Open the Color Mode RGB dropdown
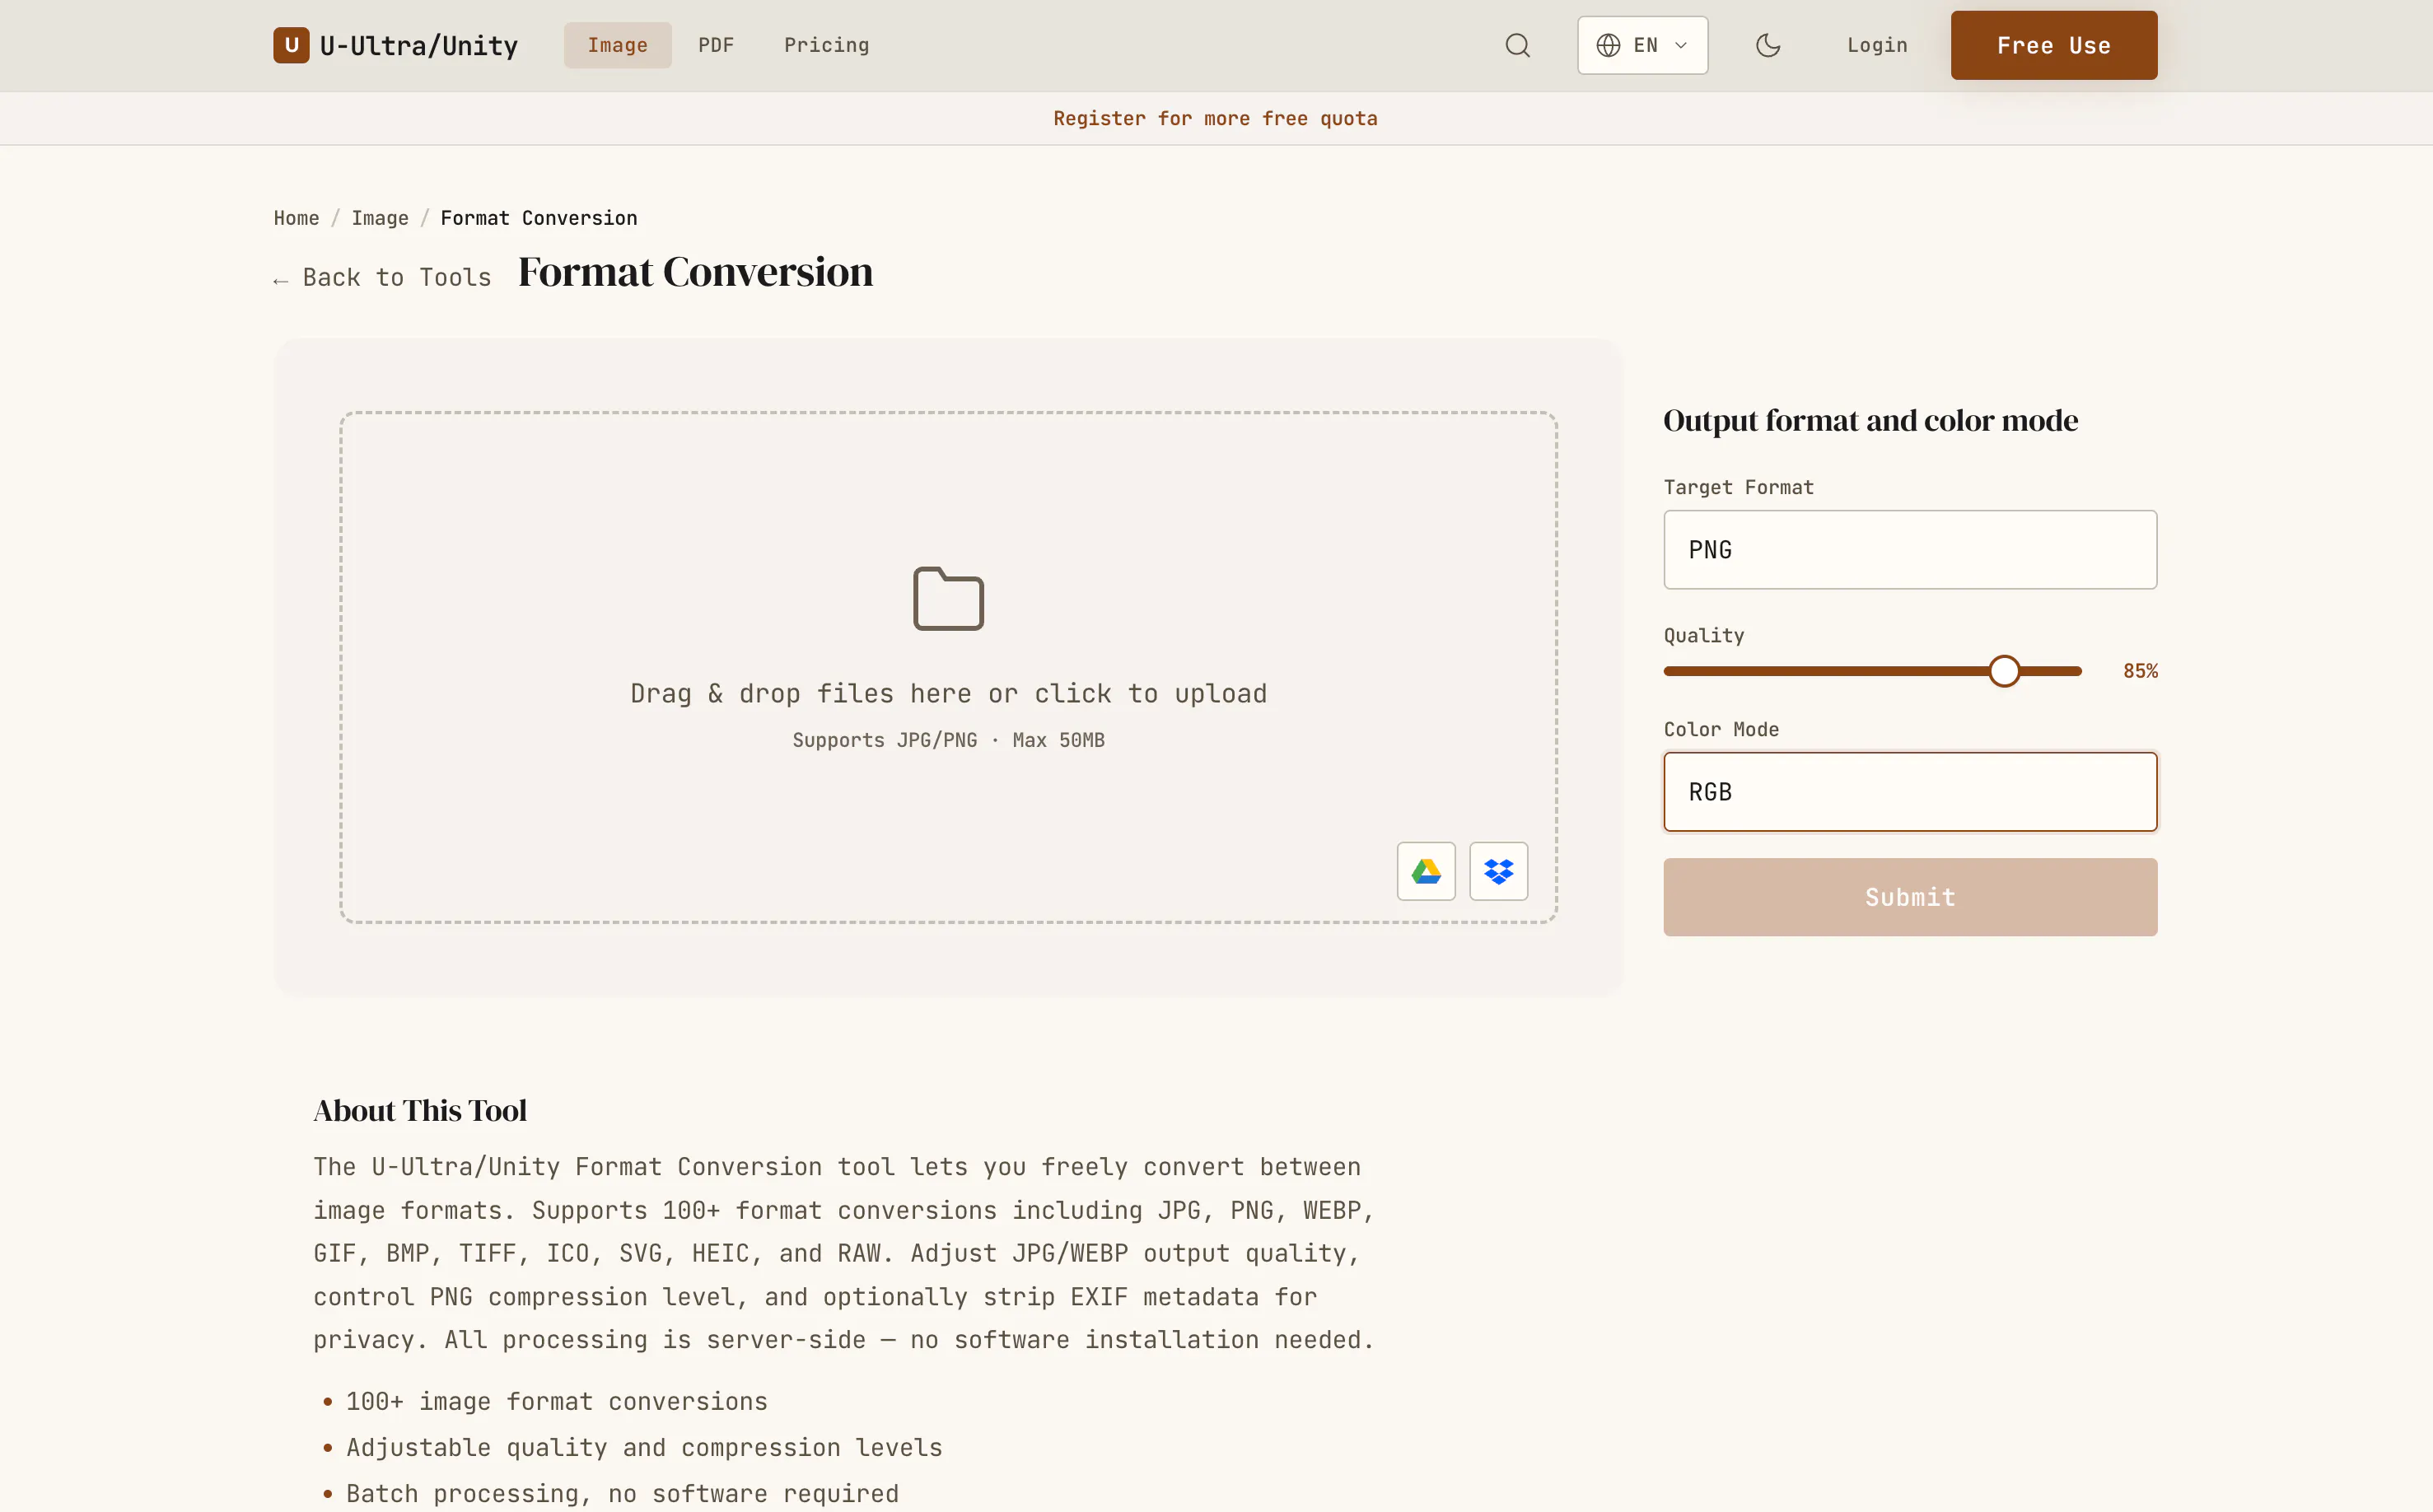Screen dimensions: 2433x1512 coord(1910,791)
